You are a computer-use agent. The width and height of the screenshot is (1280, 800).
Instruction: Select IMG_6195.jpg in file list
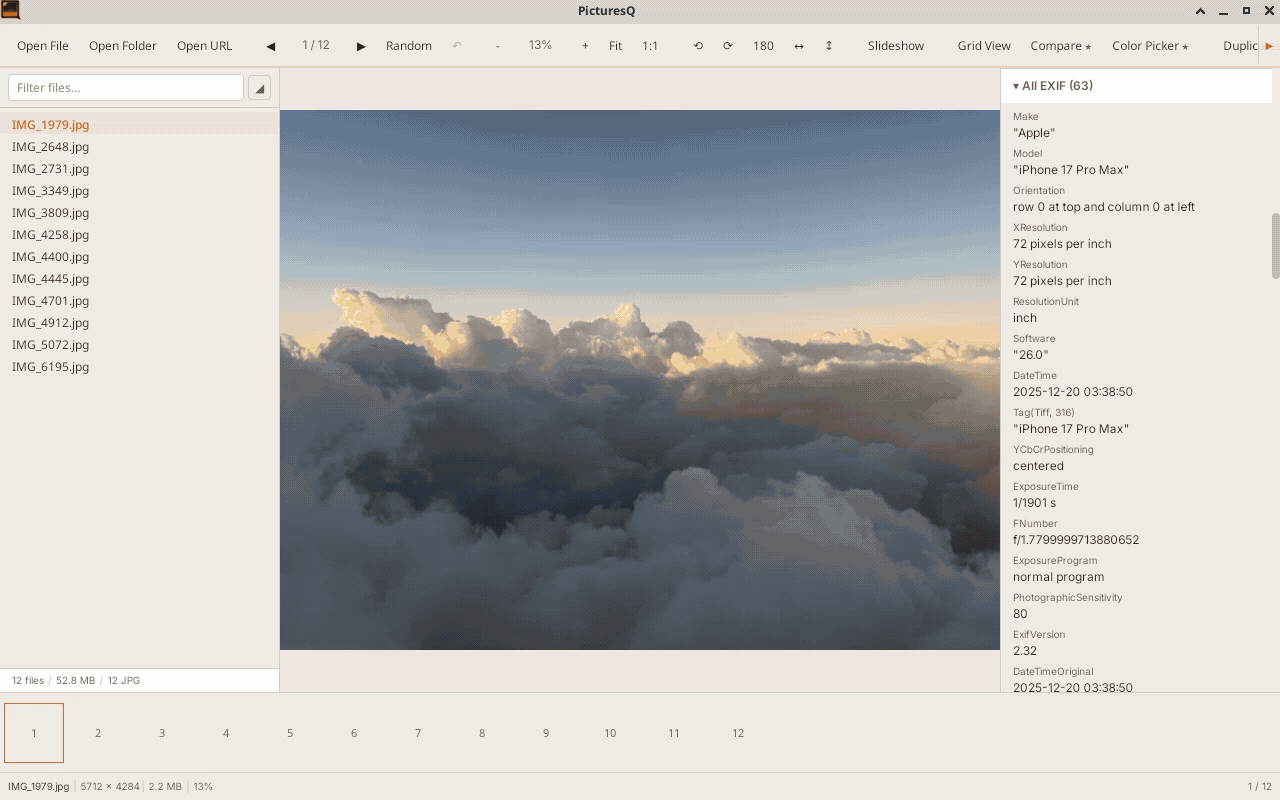click(139, 367)
